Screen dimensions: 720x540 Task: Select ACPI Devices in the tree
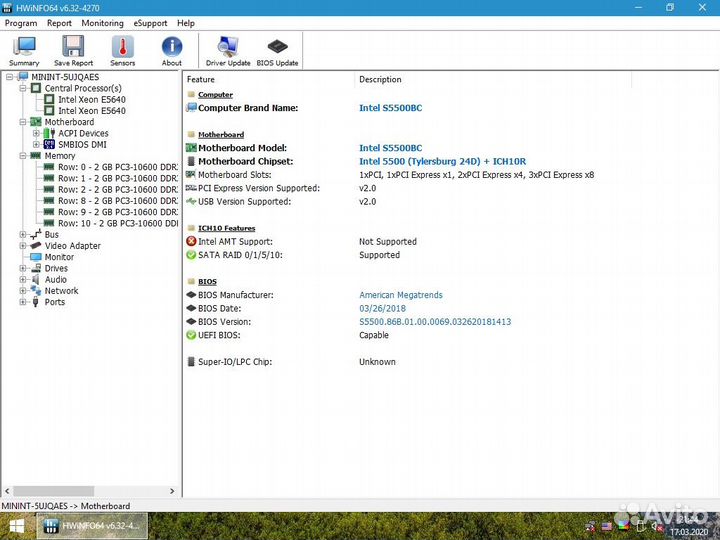pos(83,133)
